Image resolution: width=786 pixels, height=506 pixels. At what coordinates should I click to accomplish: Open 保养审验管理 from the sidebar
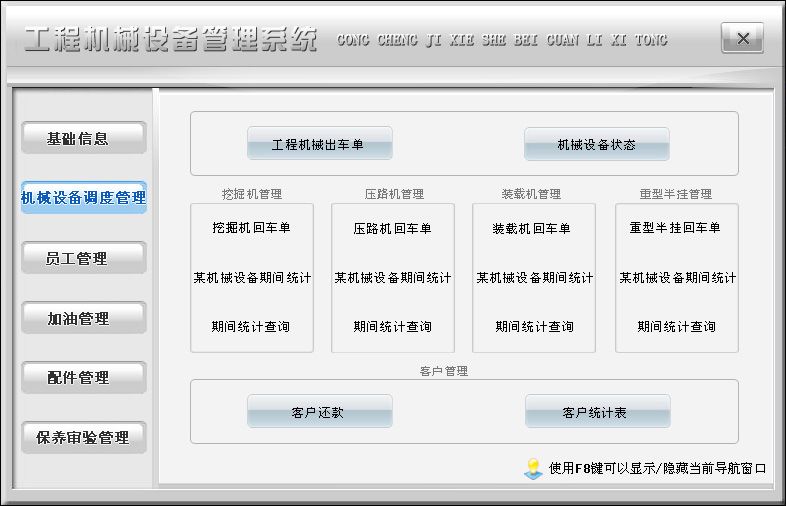[83, 437]
